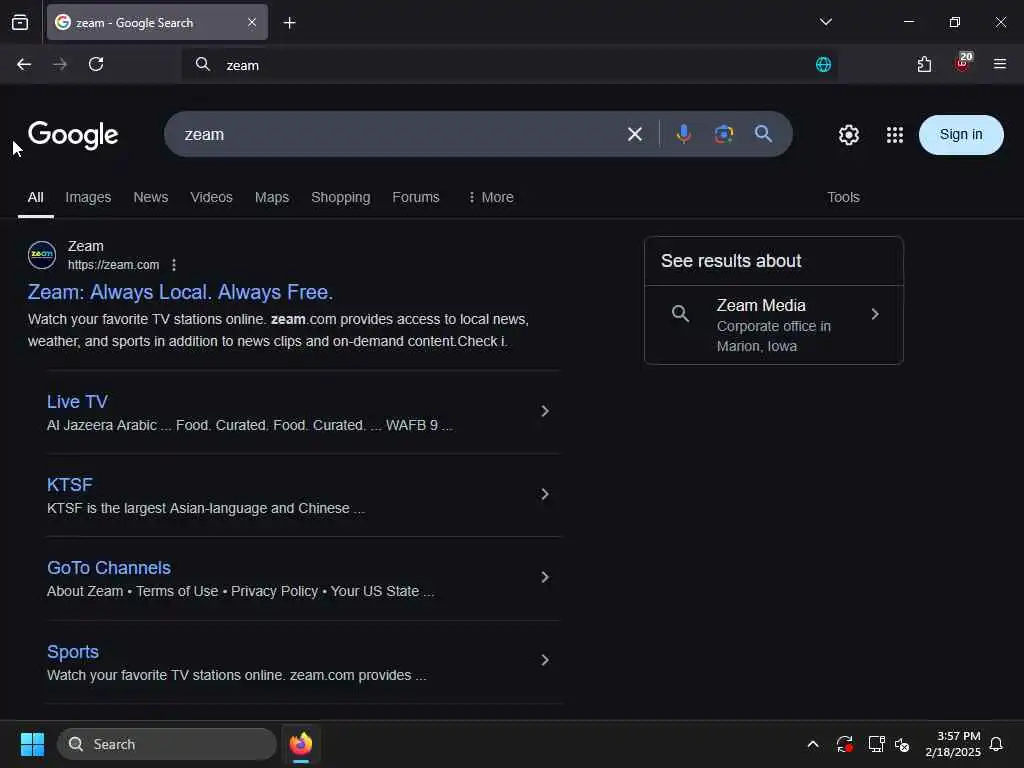Select the "See results about" heading
Image resolution: width=1024 pixels, height=768 pixels.
pos(731,261)
